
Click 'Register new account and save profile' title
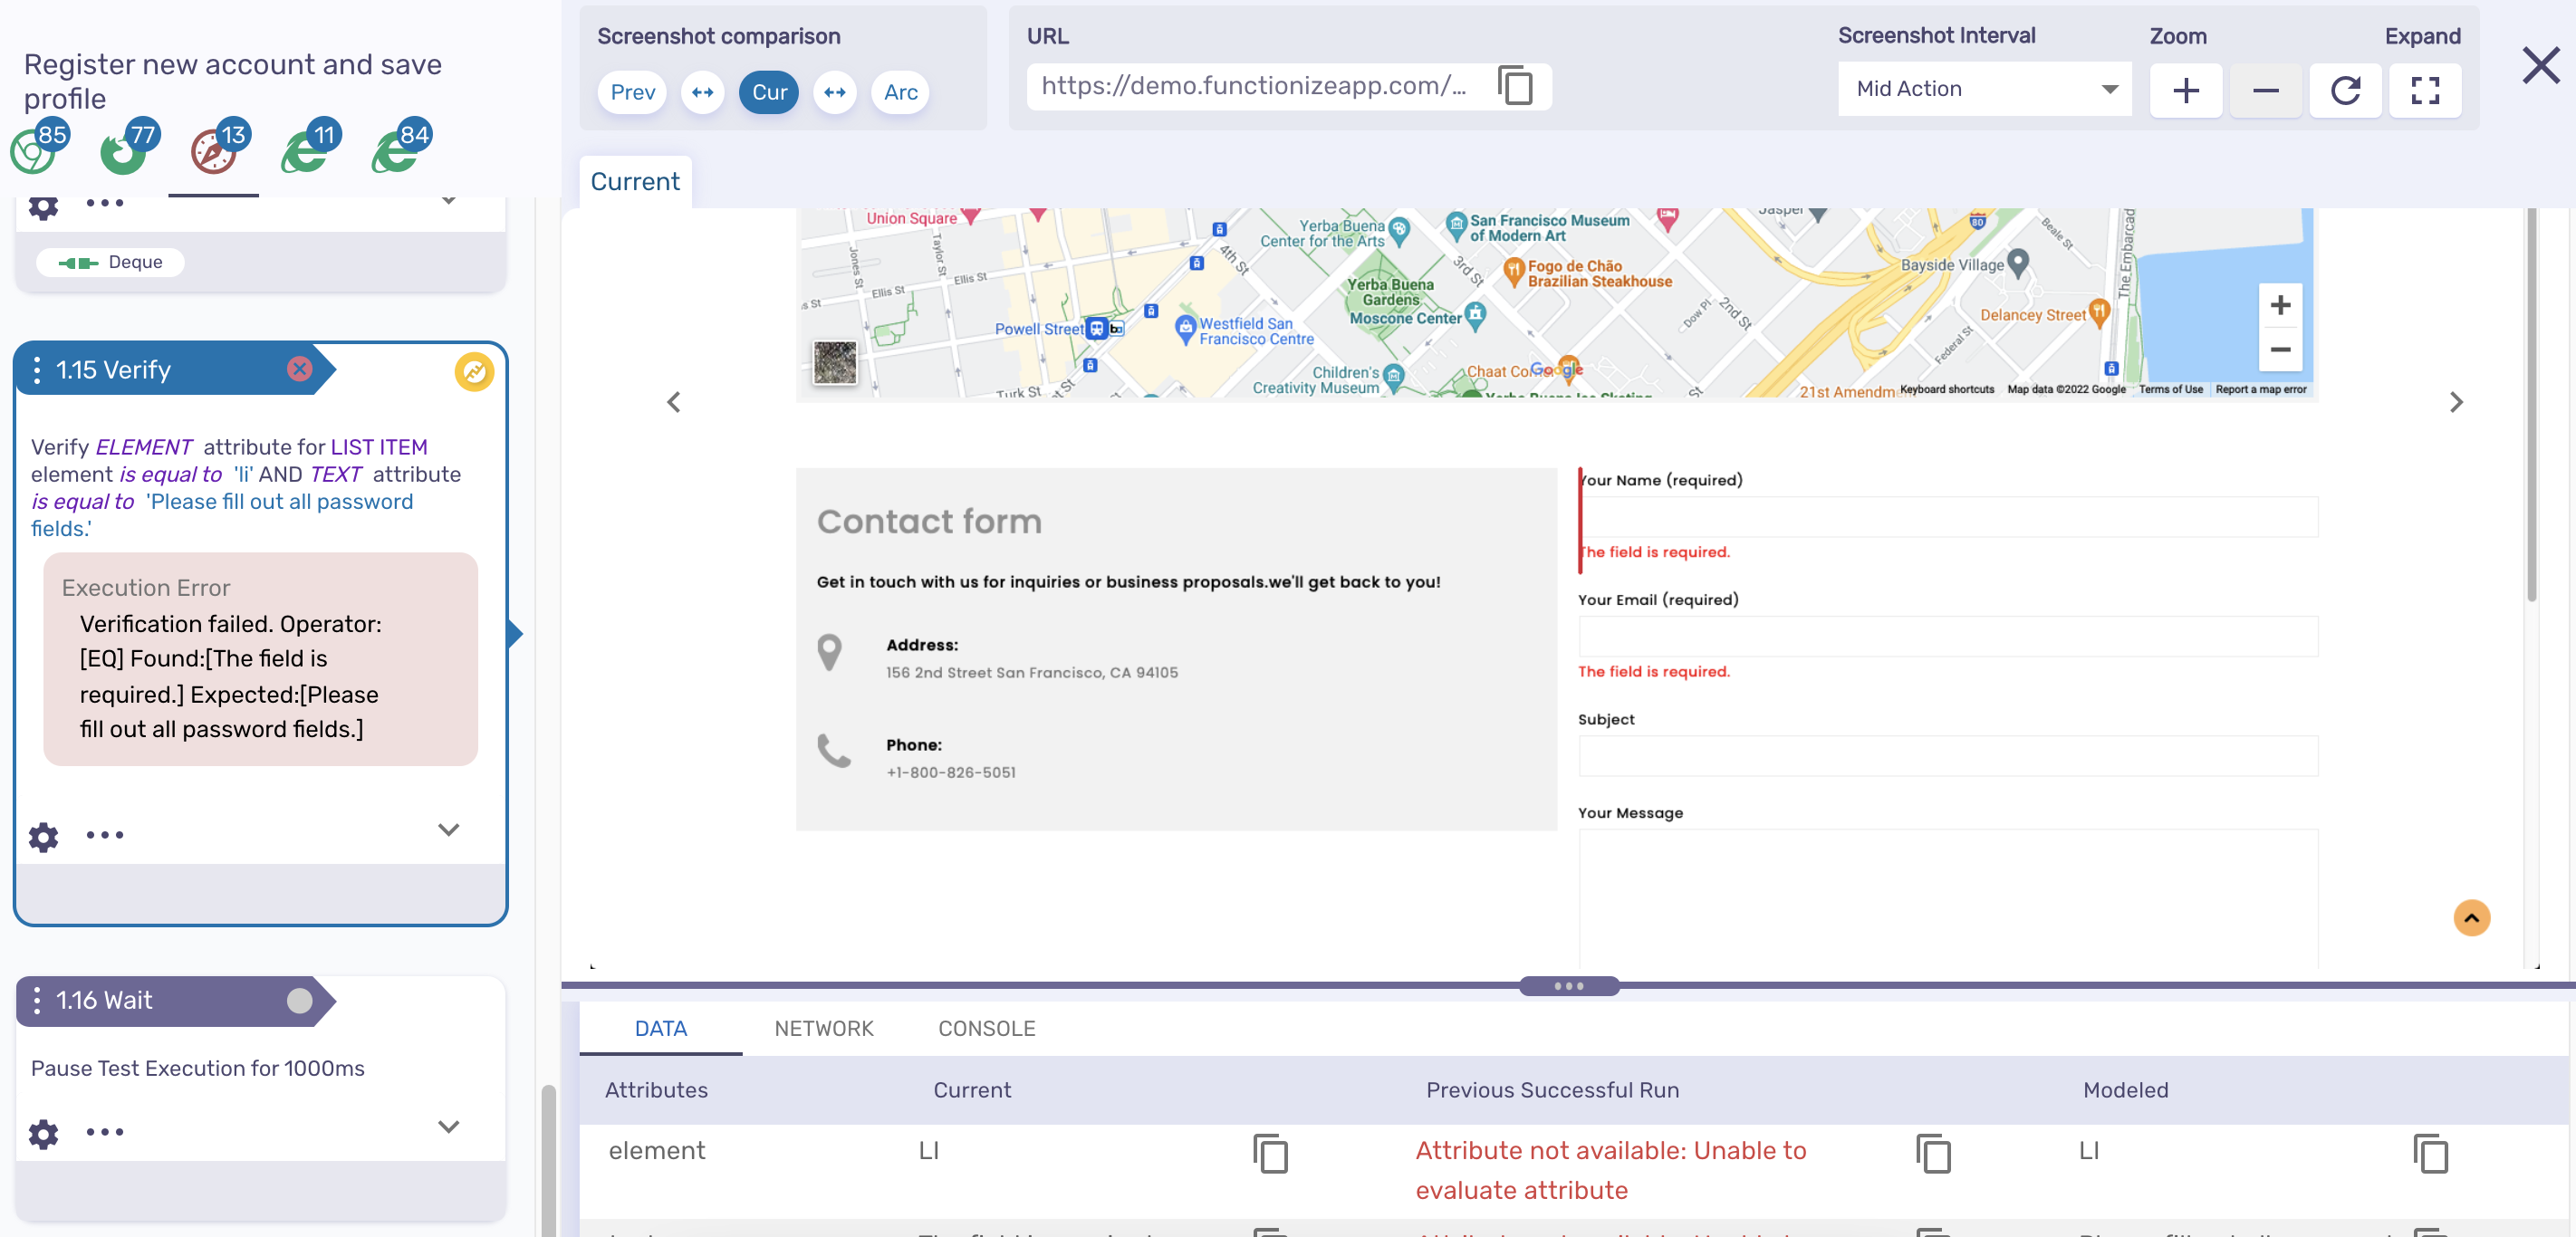(x=232, y=81)
